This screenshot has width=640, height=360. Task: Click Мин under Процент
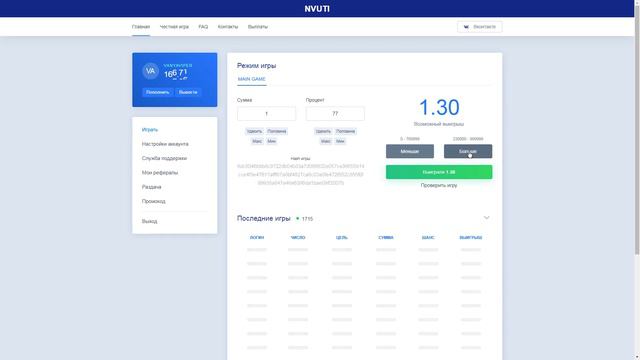340,141
